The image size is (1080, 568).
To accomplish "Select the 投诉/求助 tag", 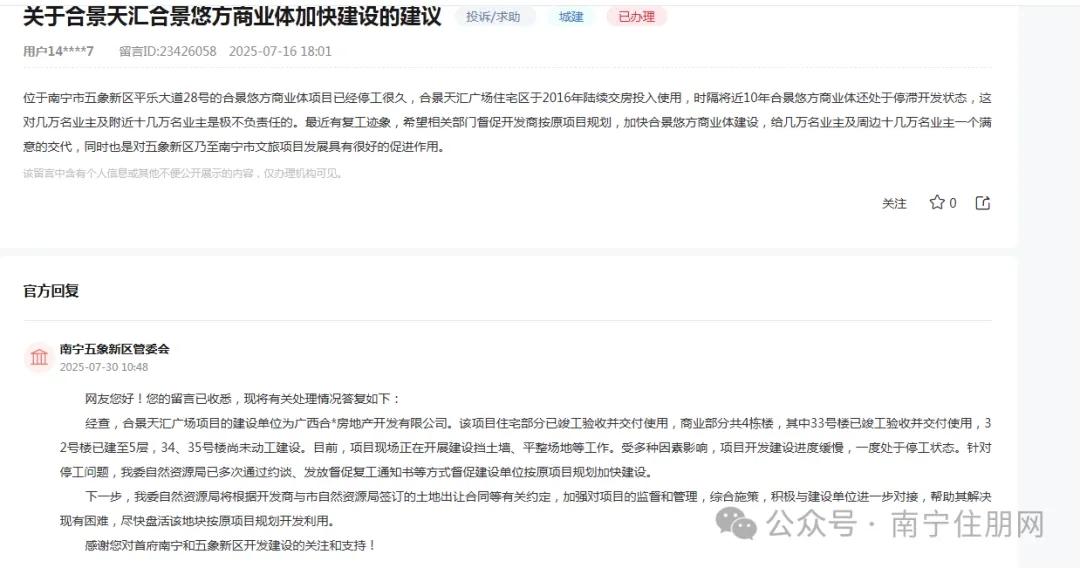I will coord(493,17).
